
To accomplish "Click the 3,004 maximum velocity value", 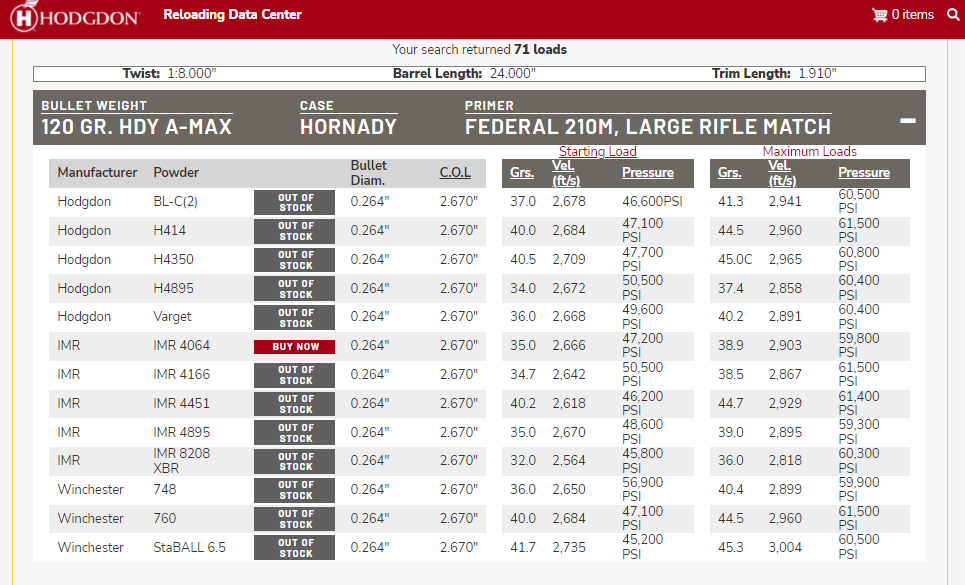I will [785, 547].
